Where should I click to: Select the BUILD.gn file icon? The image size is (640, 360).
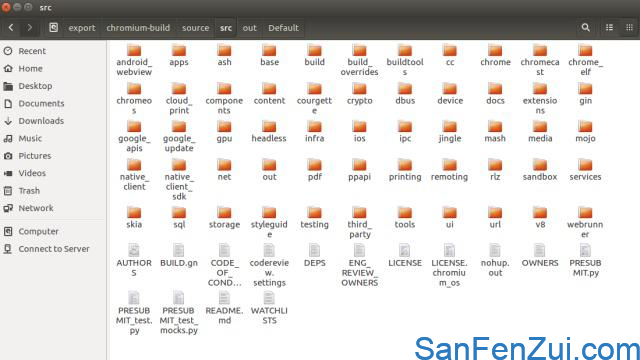179,250
